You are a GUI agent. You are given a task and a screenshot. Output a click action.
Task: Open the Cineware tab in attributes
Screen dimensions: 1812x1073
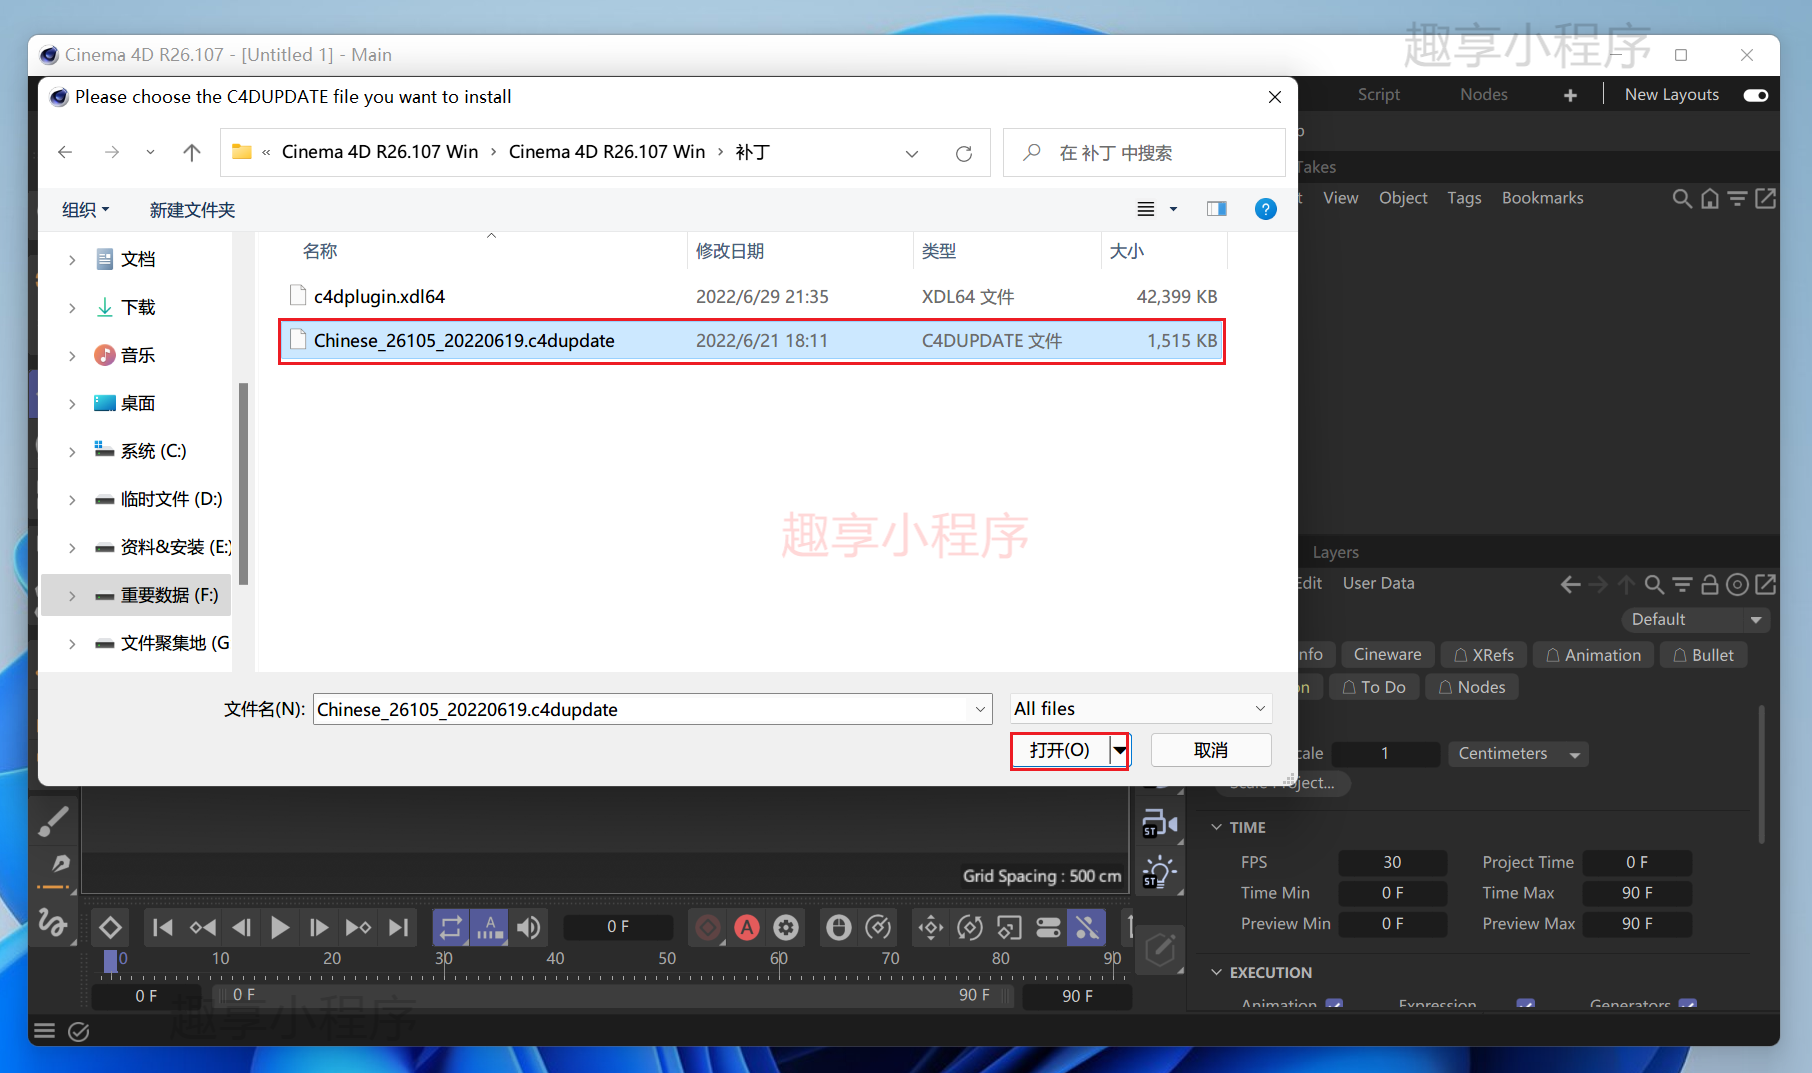[1388, 655]
